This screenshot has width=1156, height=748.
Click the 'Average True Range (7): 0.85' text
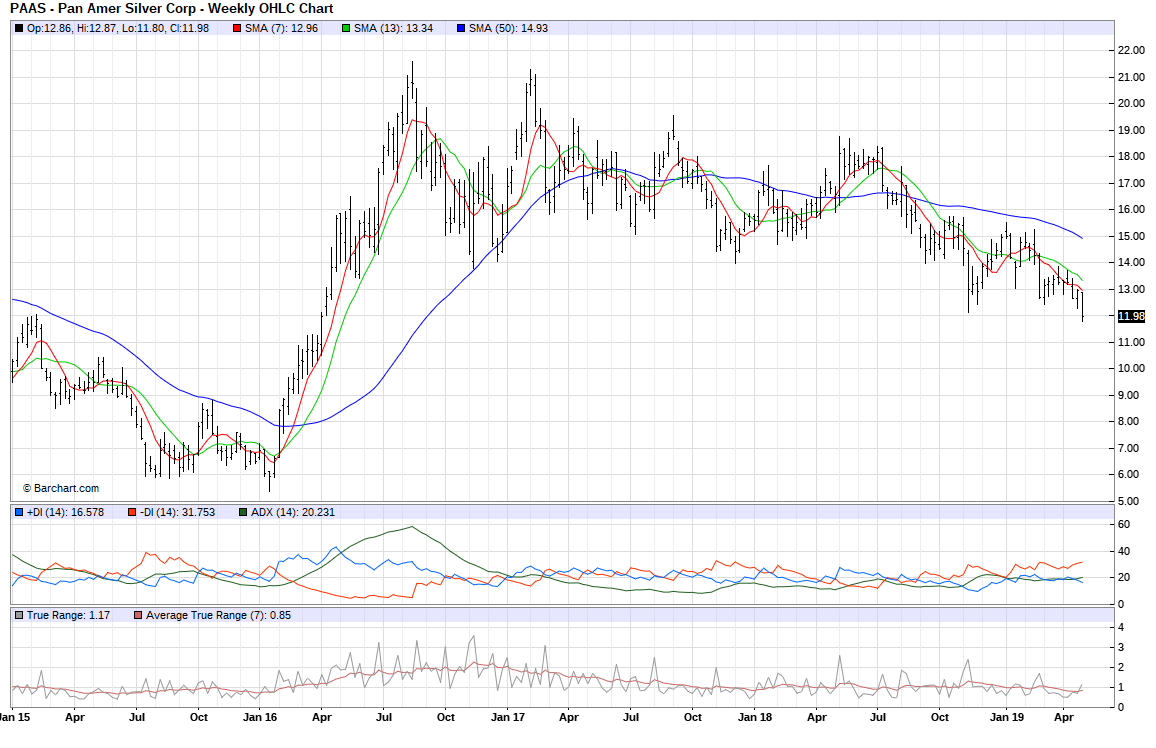[218, 615]
